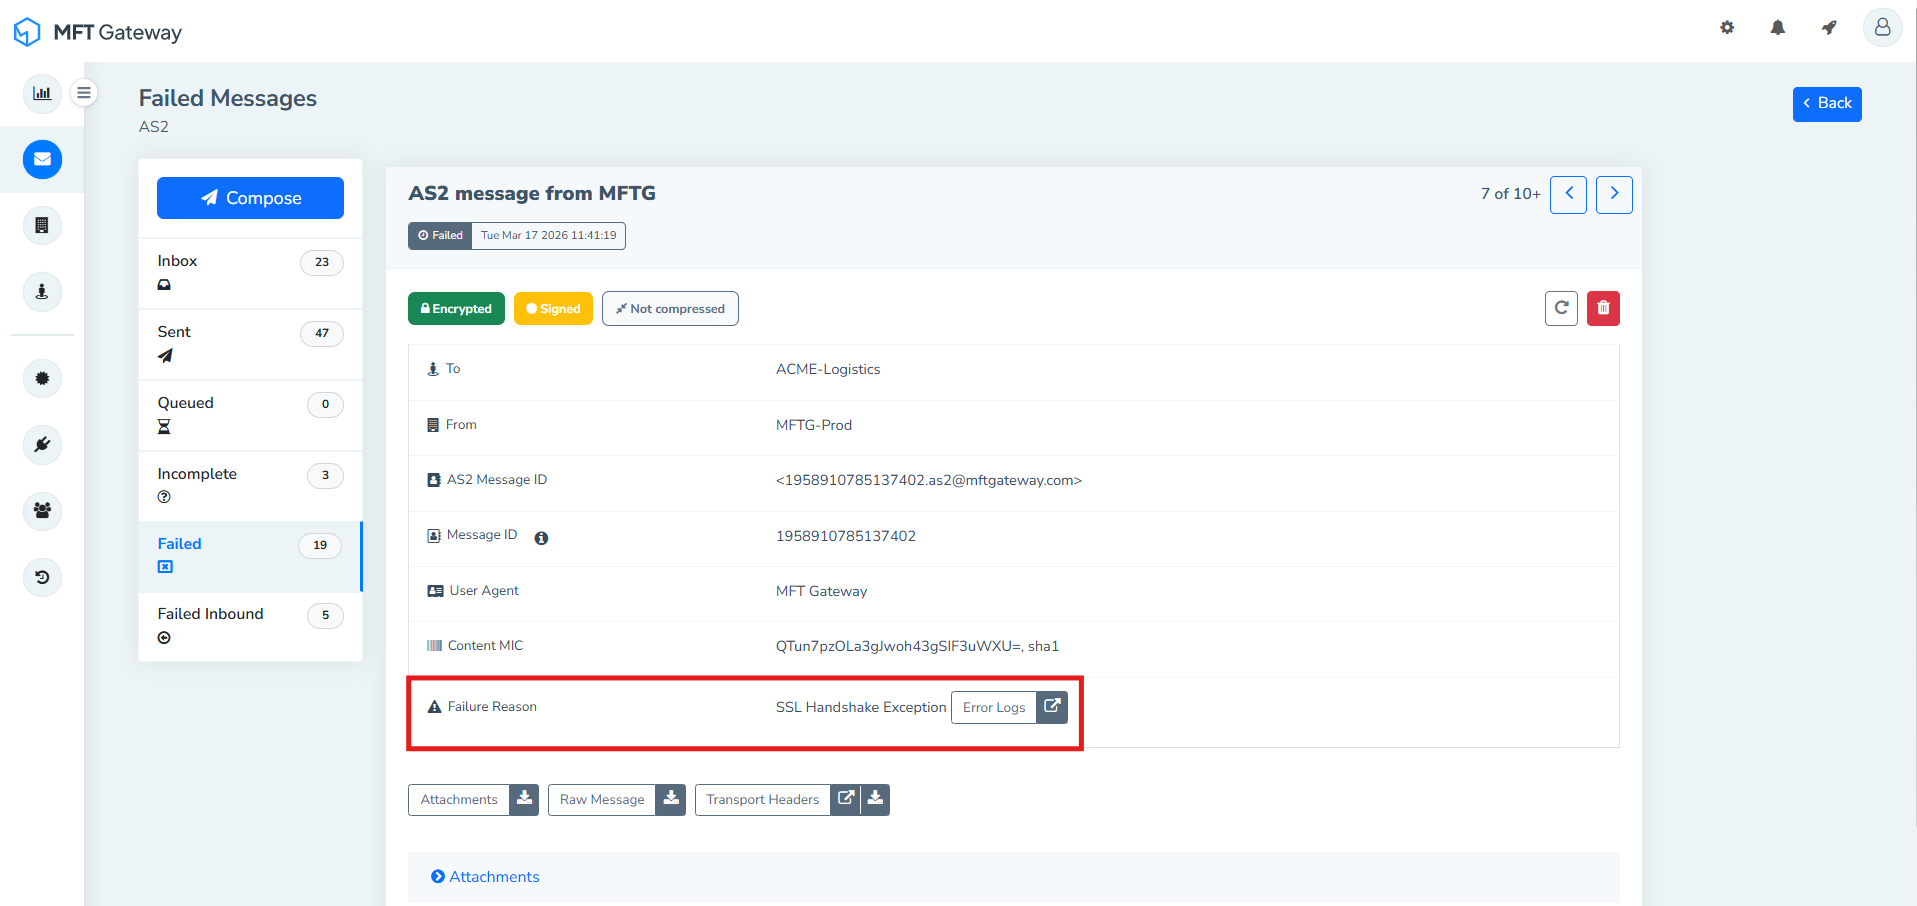Click the rocket icon in header
Viewport: 1917px width, 906px height.
[x=1829, y=28]
